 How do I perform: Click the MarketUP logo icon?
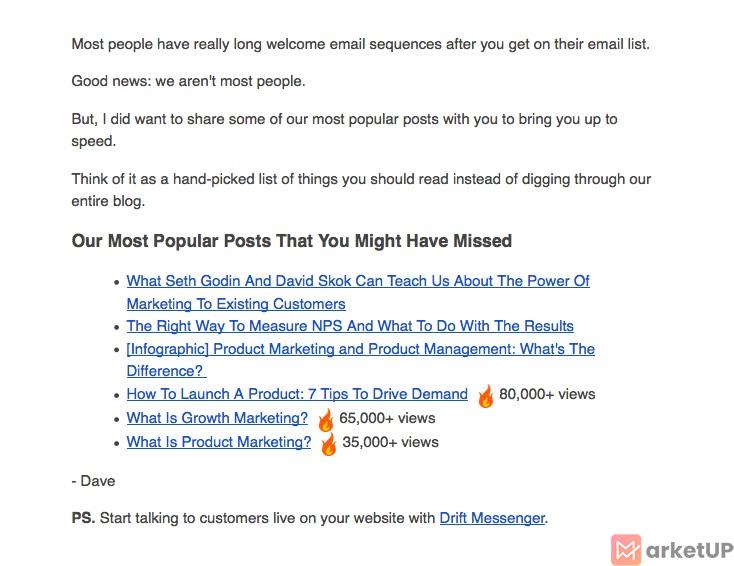pyautogui.click(x=626, y=550)
